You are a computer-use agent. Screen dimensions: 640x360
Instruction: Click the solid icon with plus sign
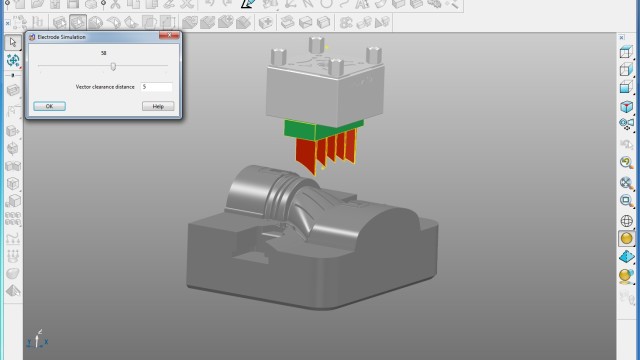266,22
